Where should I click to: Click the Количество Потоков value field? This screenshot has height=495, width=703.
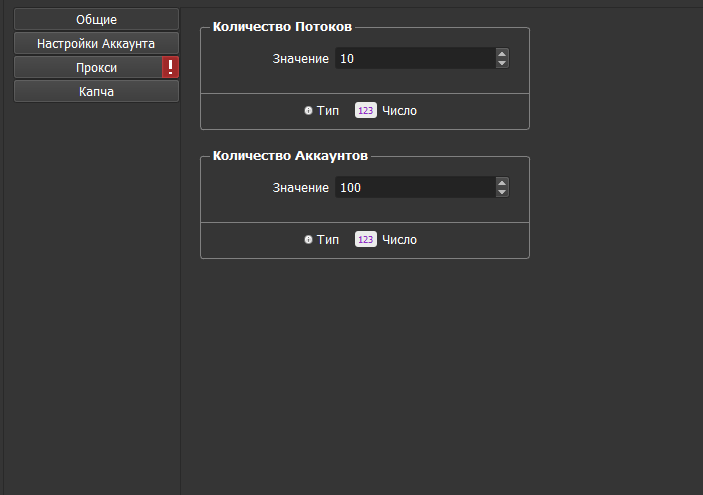(414, 59)
